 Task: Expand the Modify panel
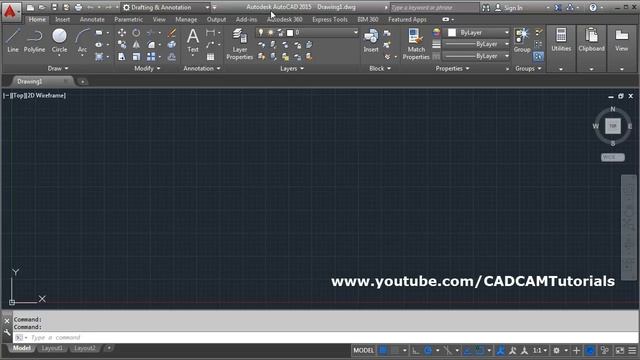(147, 69)
